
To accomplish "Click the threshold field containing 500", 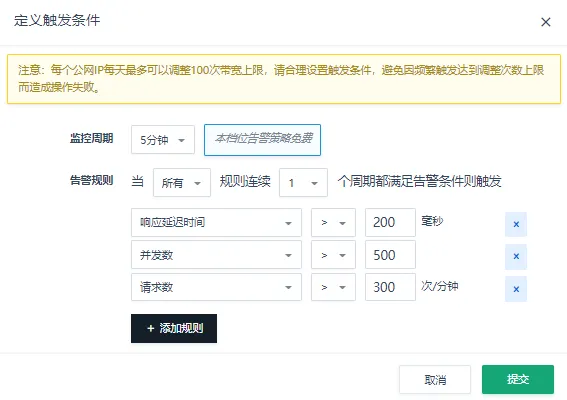I will (390, 255).
